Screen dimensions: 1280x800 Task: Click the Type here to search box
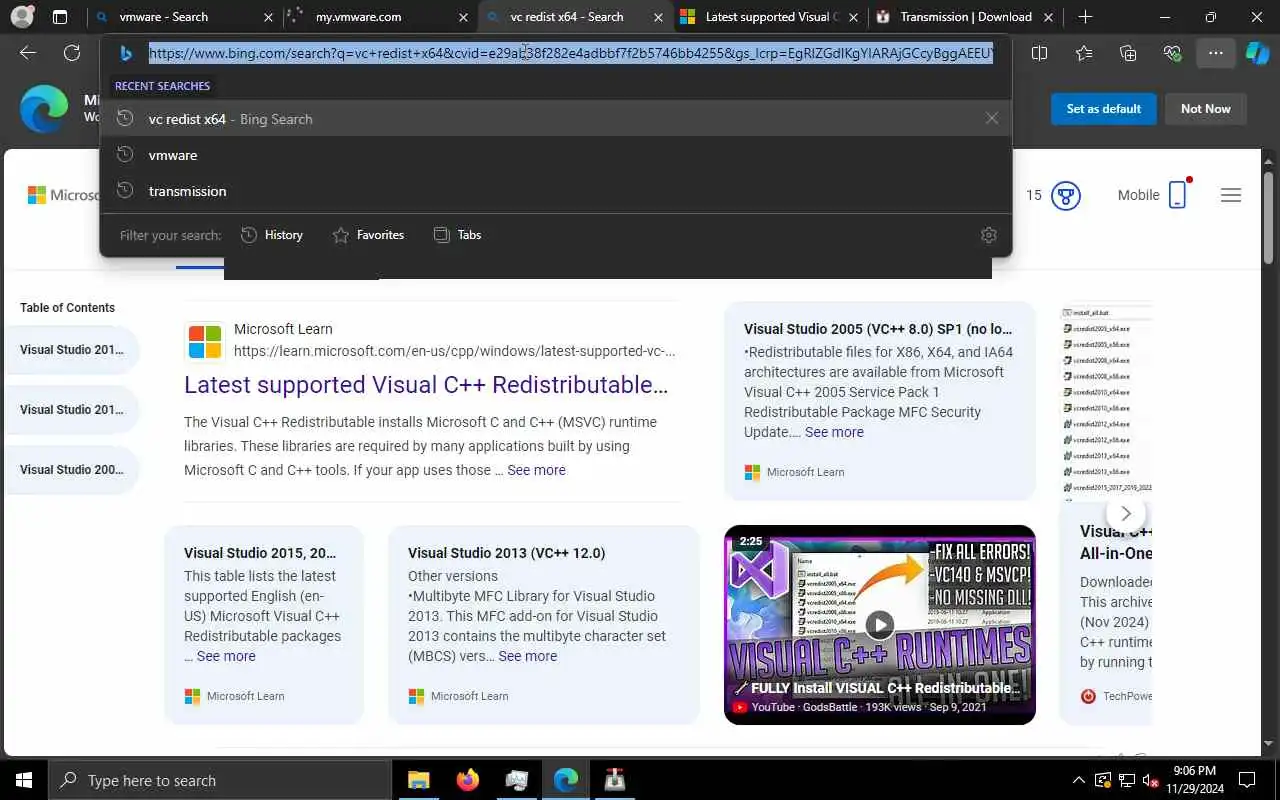coord(219,780)
